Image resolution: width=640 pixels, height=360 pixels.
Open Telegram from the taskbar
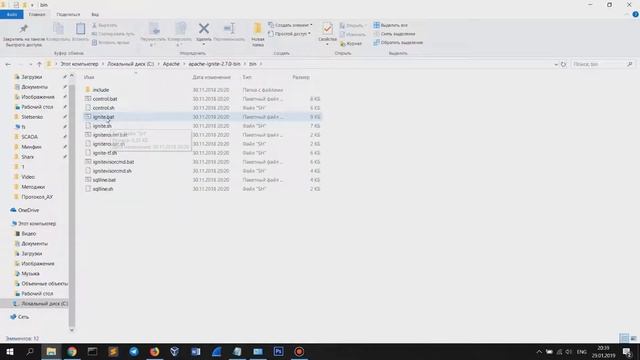(133, 351)
